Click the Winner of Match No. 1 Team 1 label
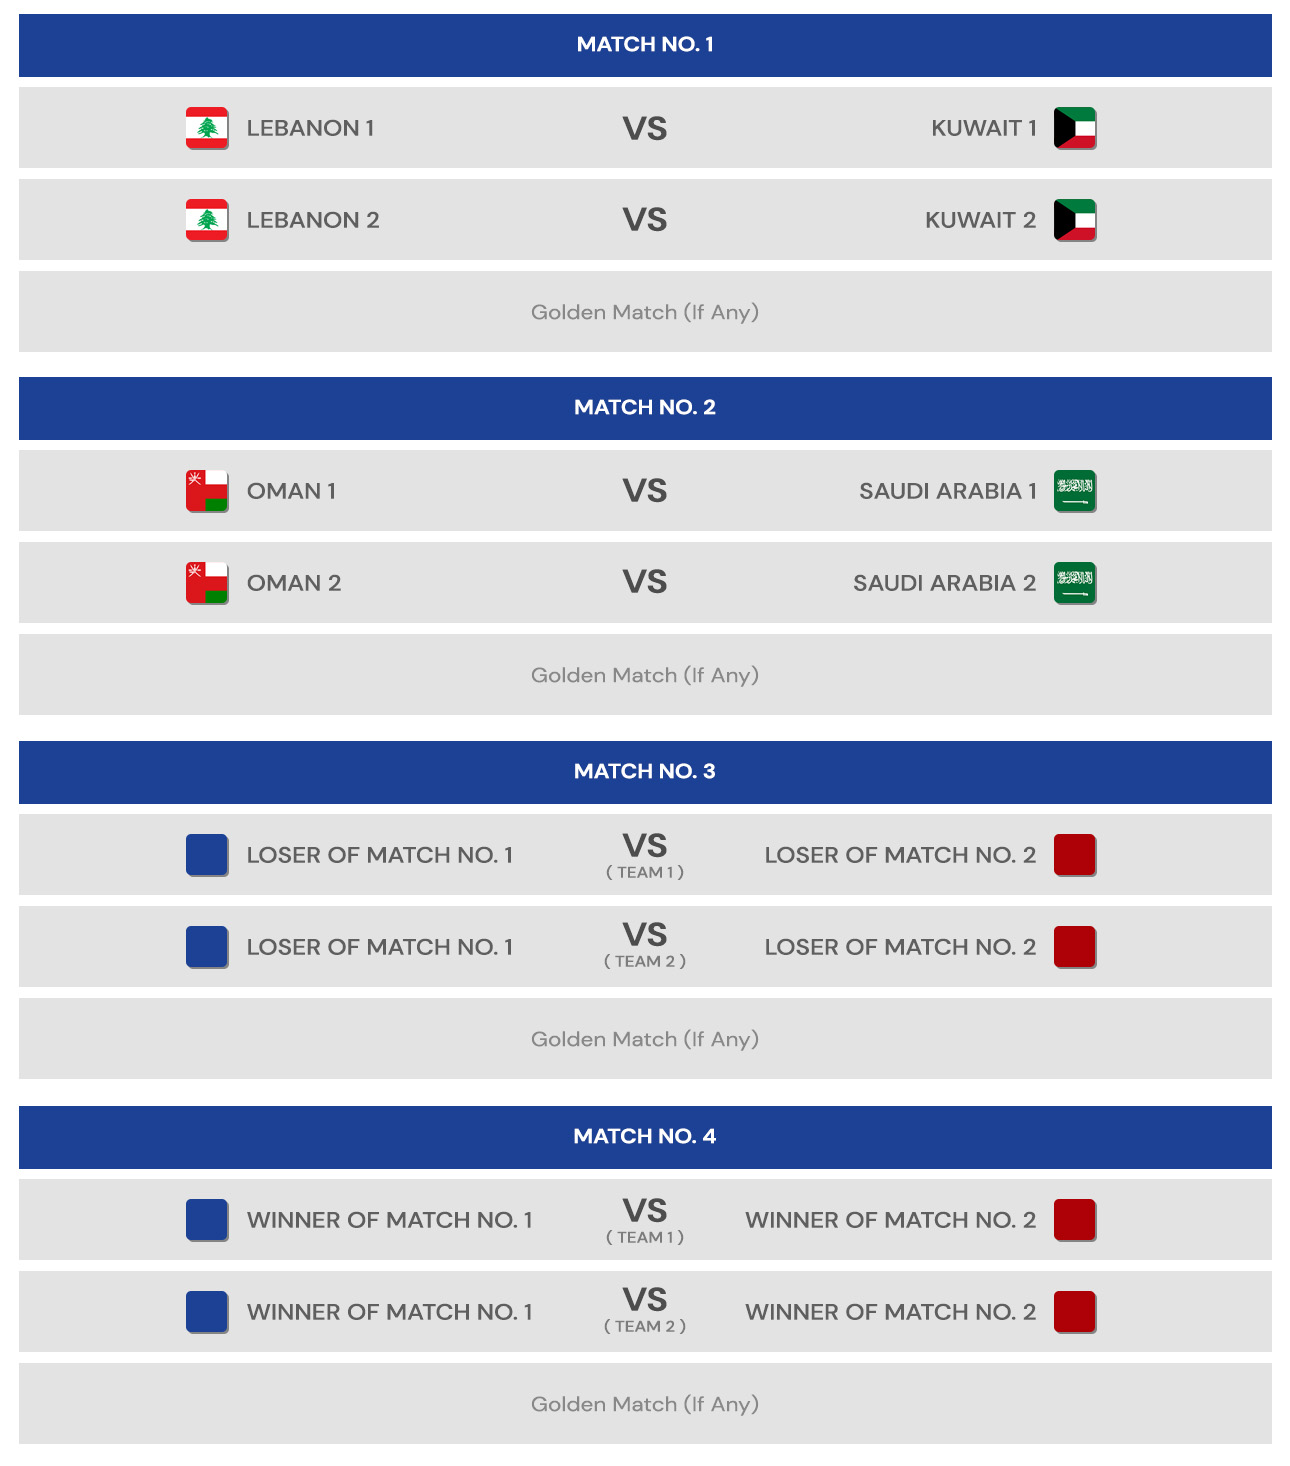Image resolution: width=1290 pixels, height=1466 pixels. [390, 1220]
